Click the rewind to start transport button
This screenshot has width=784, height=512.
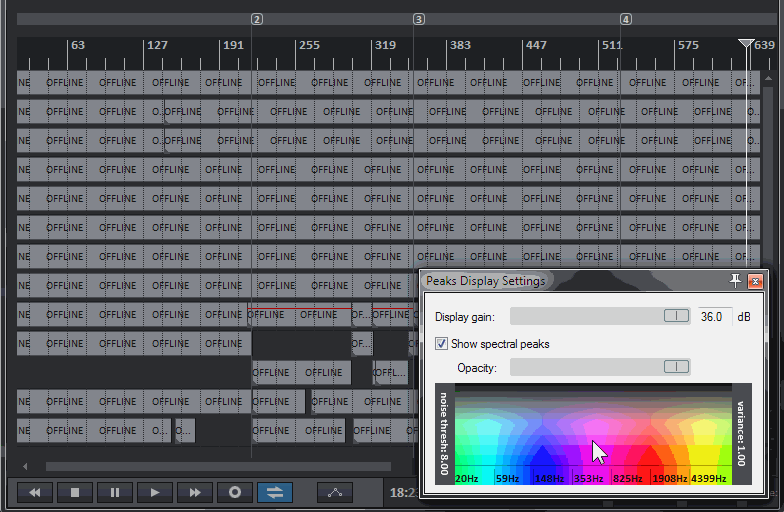(34, 492)
